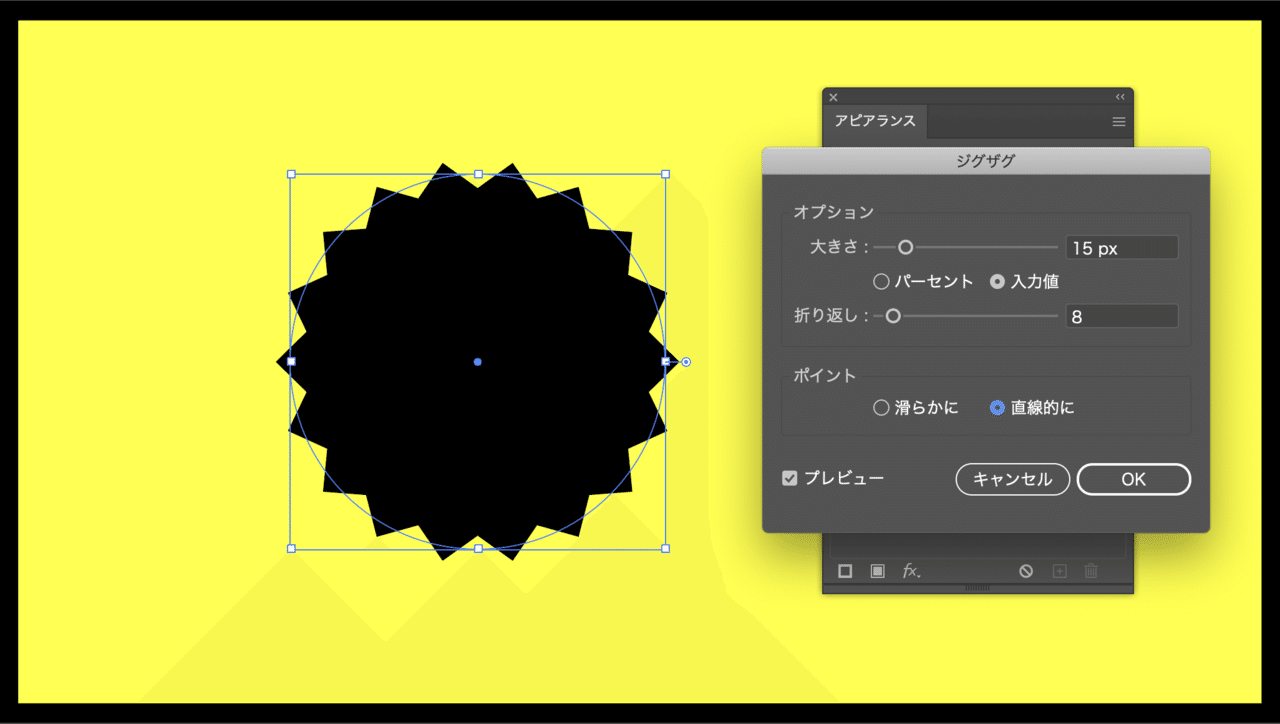Select the 滑らかに smooth points option

(x=881, y=407)
